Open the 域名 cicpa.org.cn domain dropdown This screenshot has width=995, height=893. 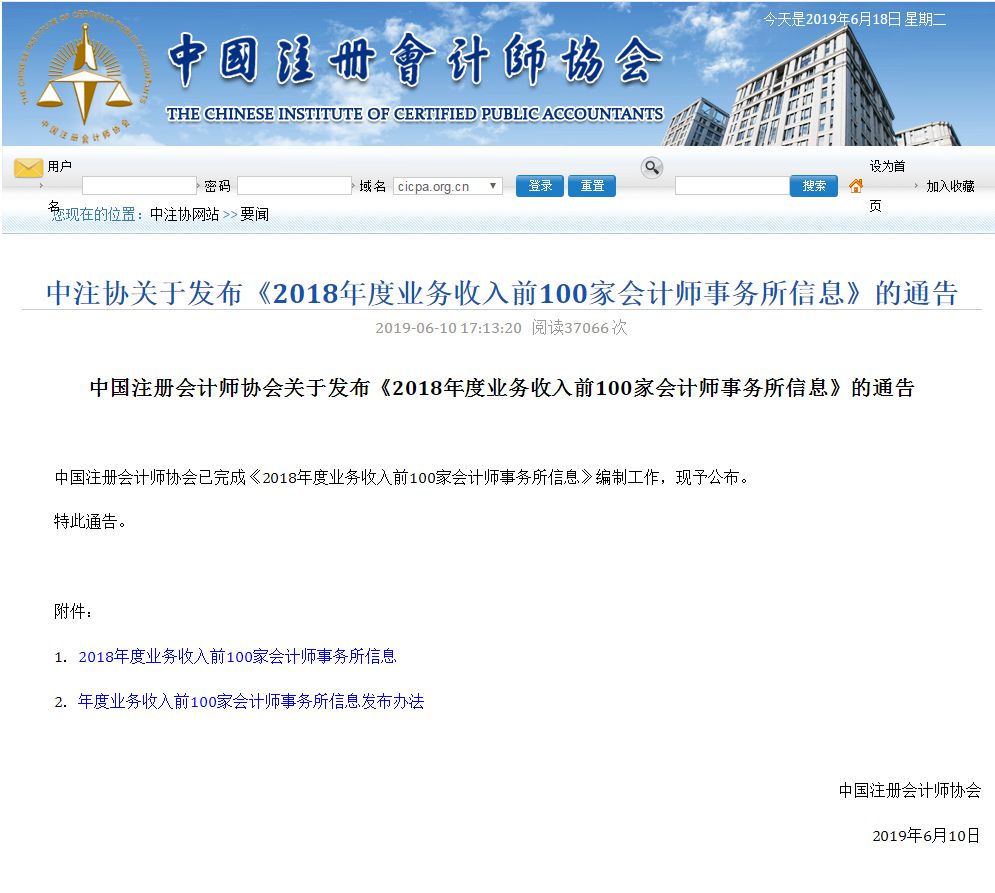(448, 186)
